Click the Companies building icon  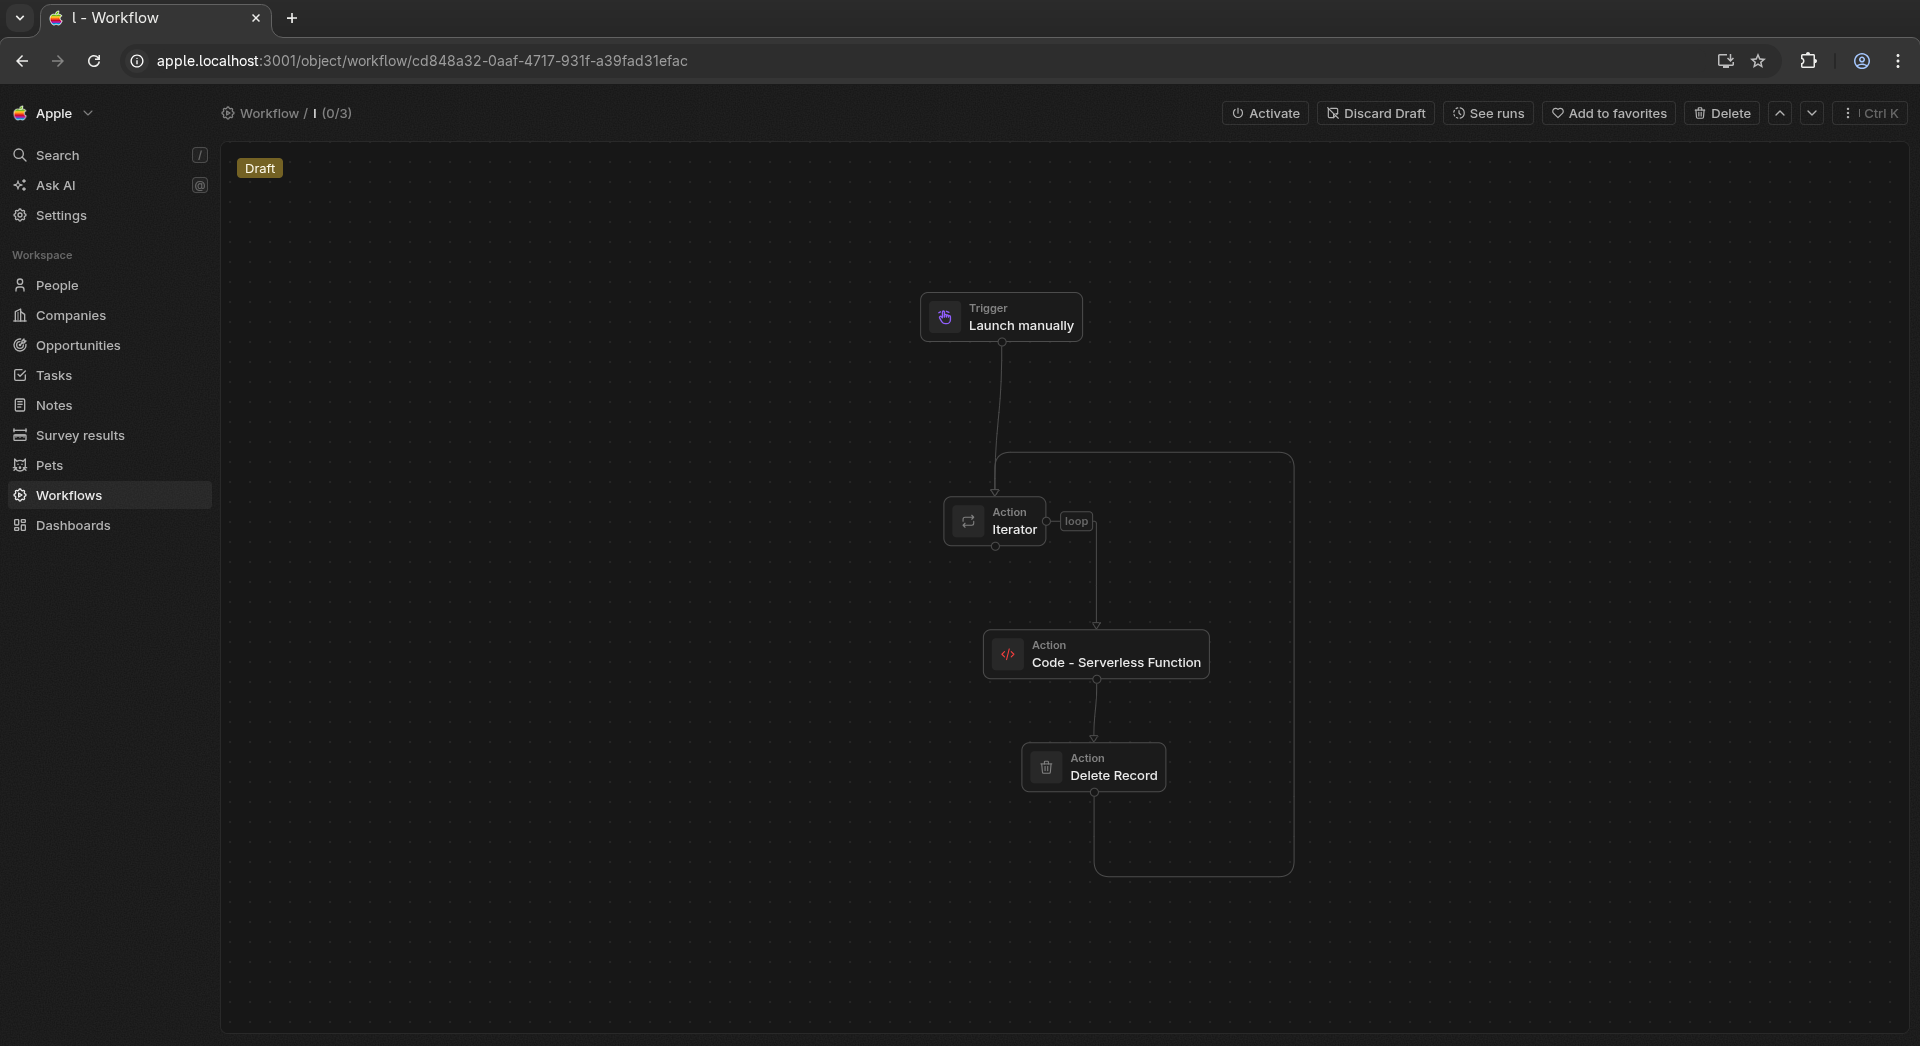point(20,315)
